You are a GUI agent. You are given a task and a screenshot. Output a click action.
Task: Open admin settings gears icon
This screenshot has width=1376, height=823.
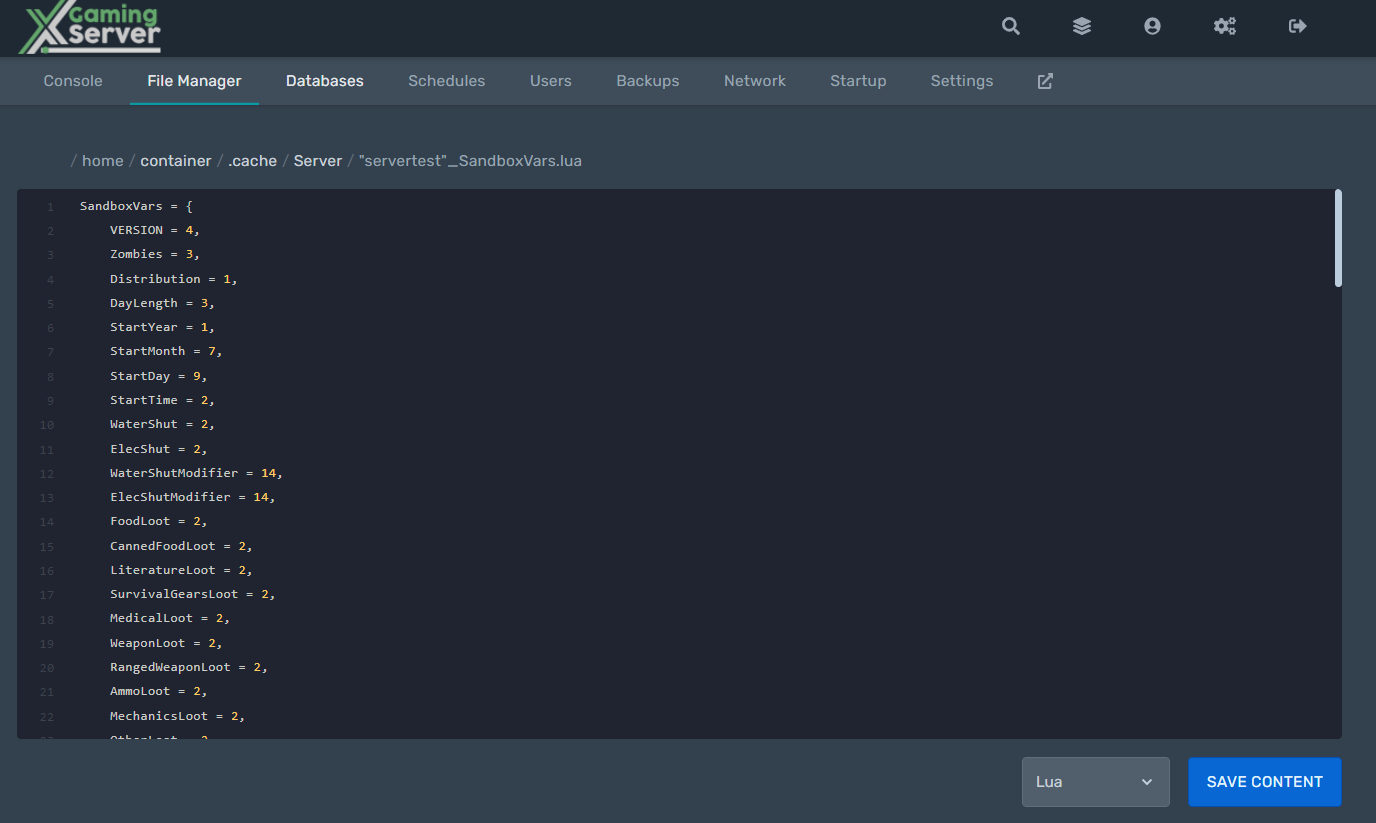pos(1225,27)
